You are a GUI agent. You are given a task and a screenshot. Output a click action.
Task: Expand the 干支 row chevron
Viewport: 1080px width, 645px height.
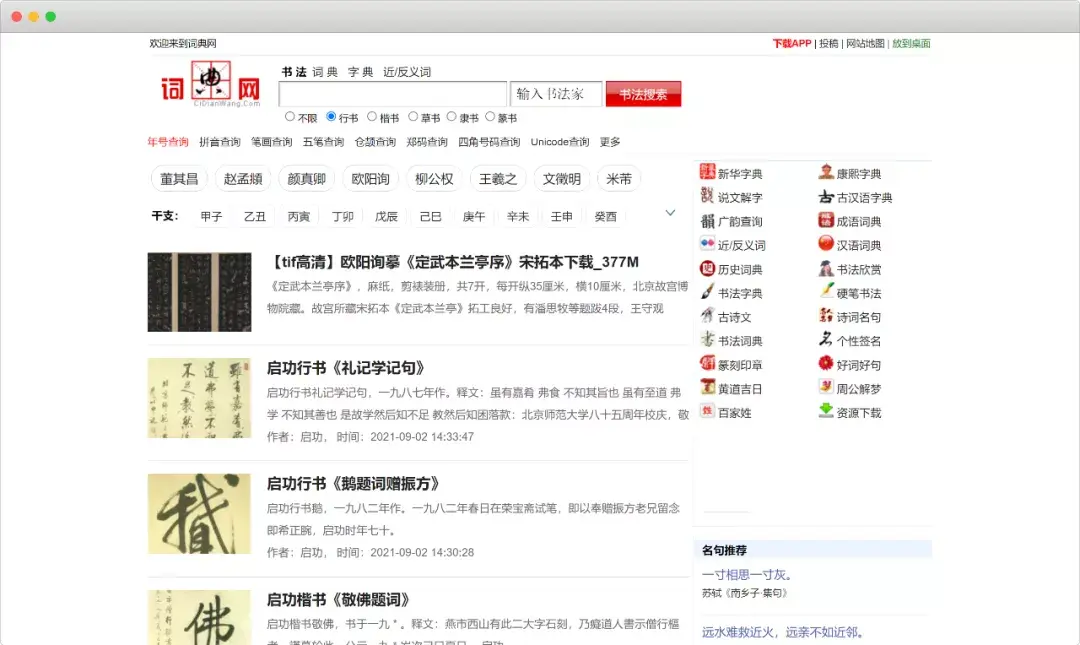(671, 213)
